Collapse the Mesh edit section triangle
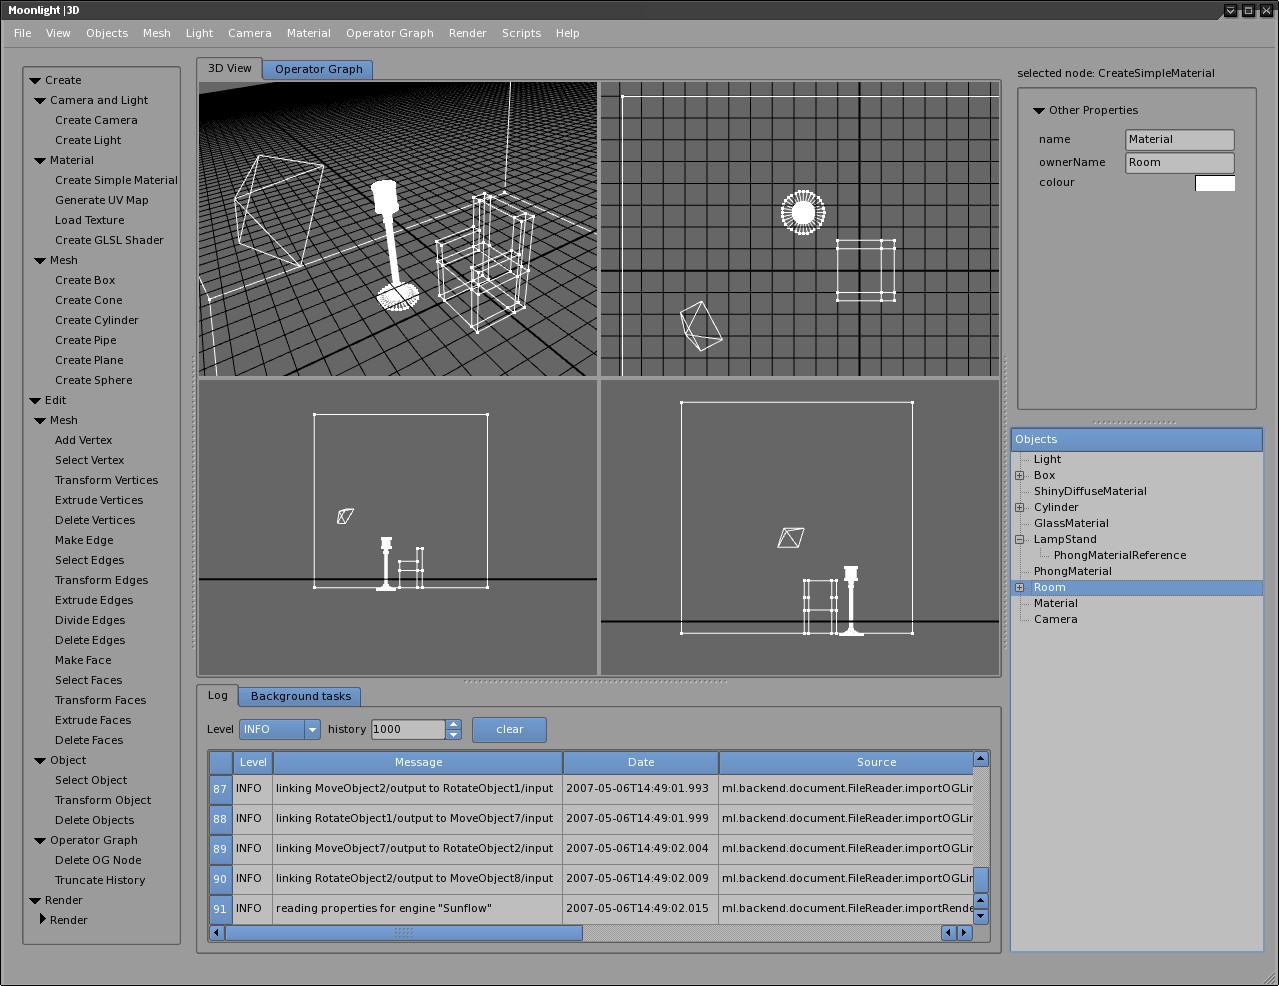Screen dimensions: 1279x986 click(40, 421)
